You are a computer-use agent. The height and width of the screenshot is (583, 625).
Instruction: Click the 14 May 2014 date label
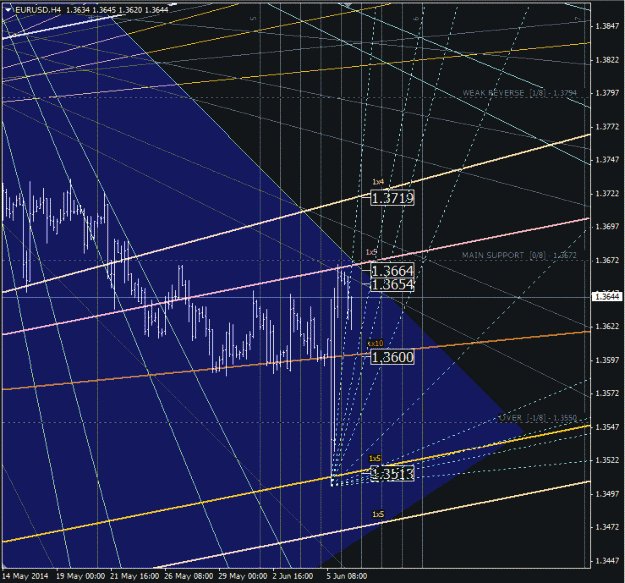pyautogui.click(x=26, y=576)
